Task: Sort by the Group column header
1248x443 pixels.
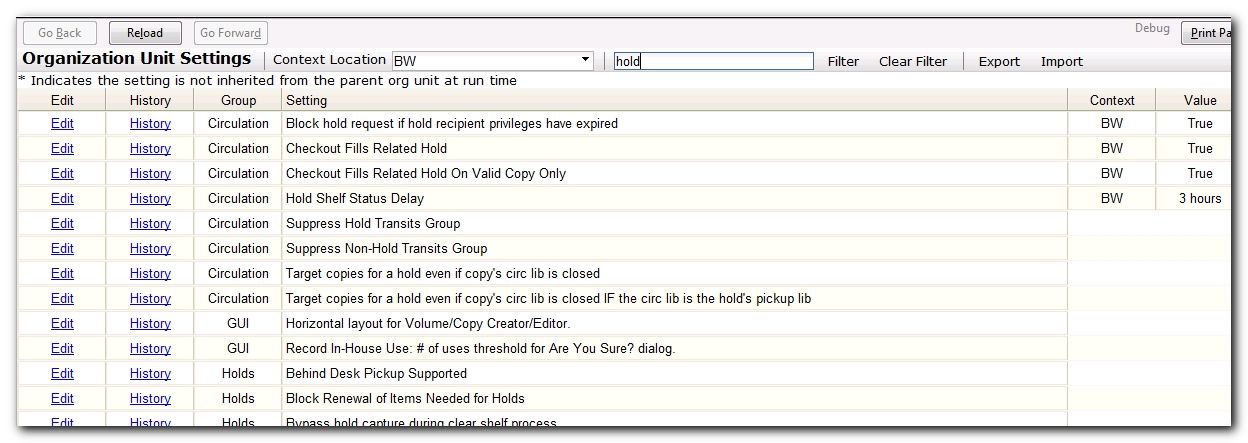Action: (238, 100)
